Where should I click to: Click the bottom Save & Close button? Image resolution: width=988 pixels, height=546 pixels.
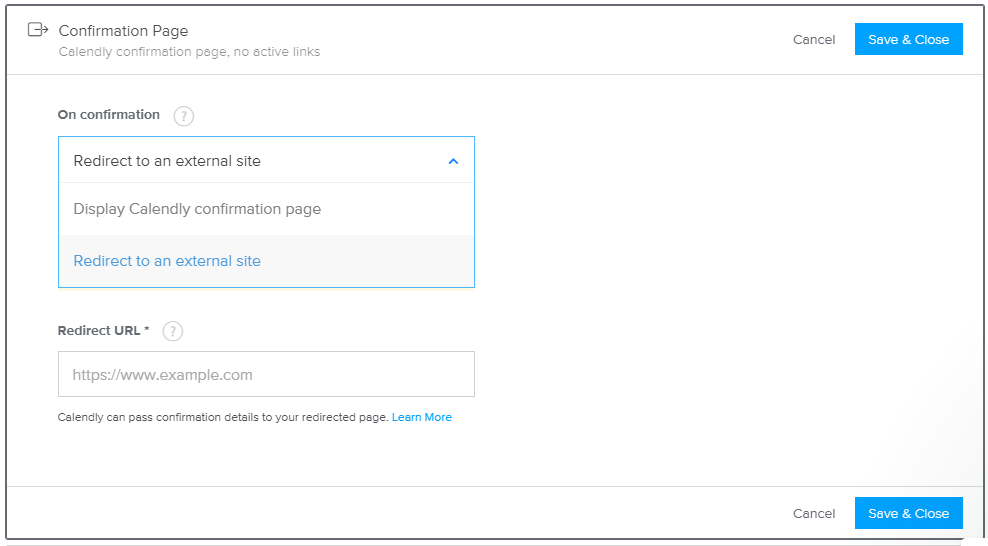click(x=908, y=513)
